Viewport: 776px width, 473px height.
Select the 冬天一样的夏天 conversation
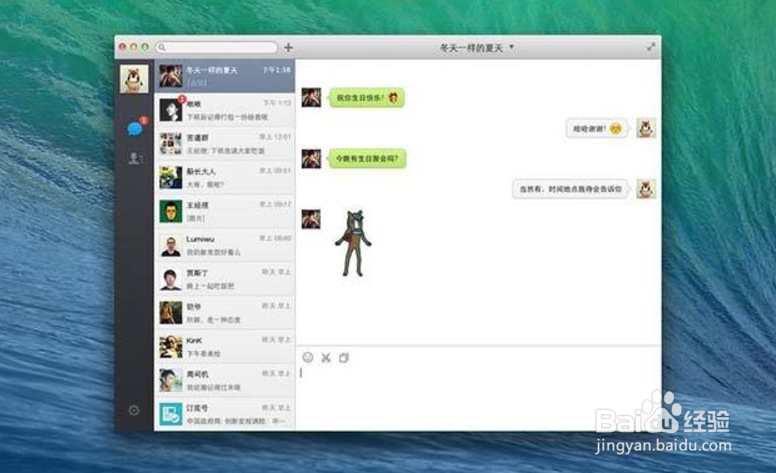point(225,76)
